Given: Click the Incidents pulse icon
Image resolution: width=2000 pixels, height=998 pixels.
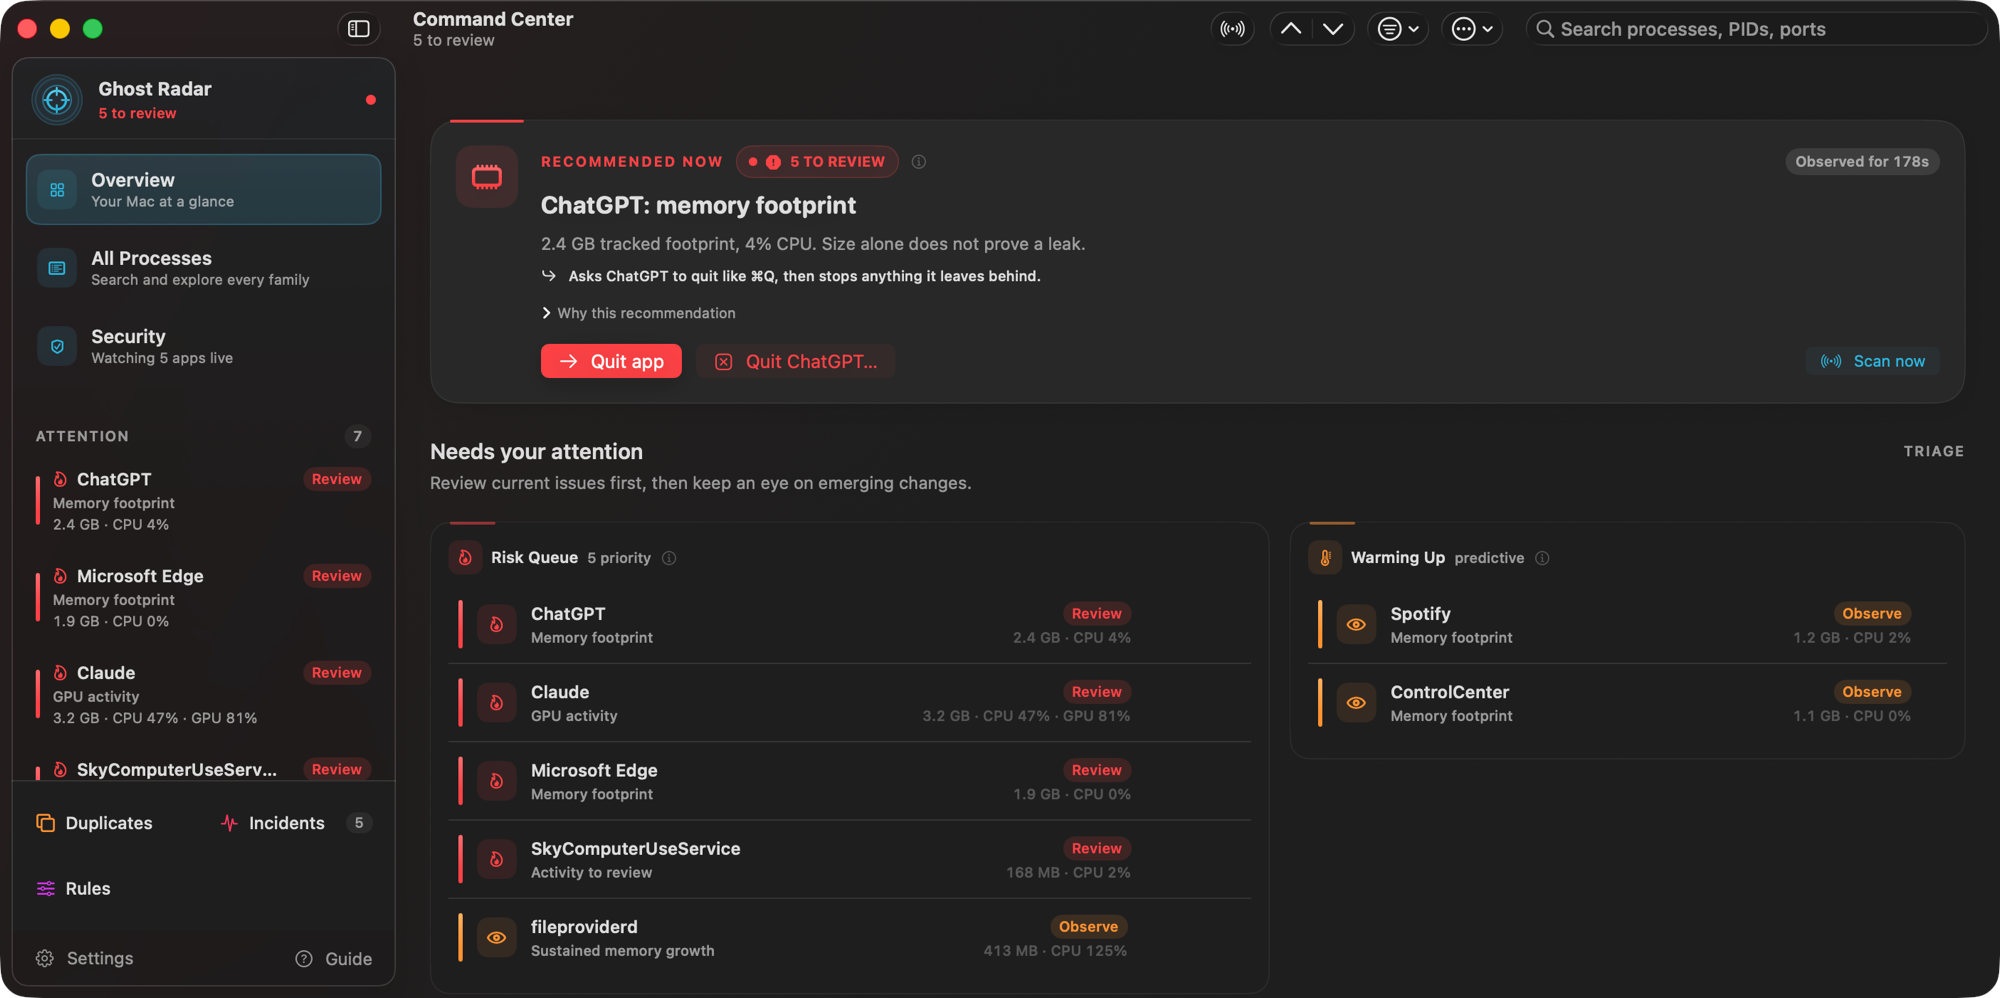Looking at the screenshot, I should (229, 823).
